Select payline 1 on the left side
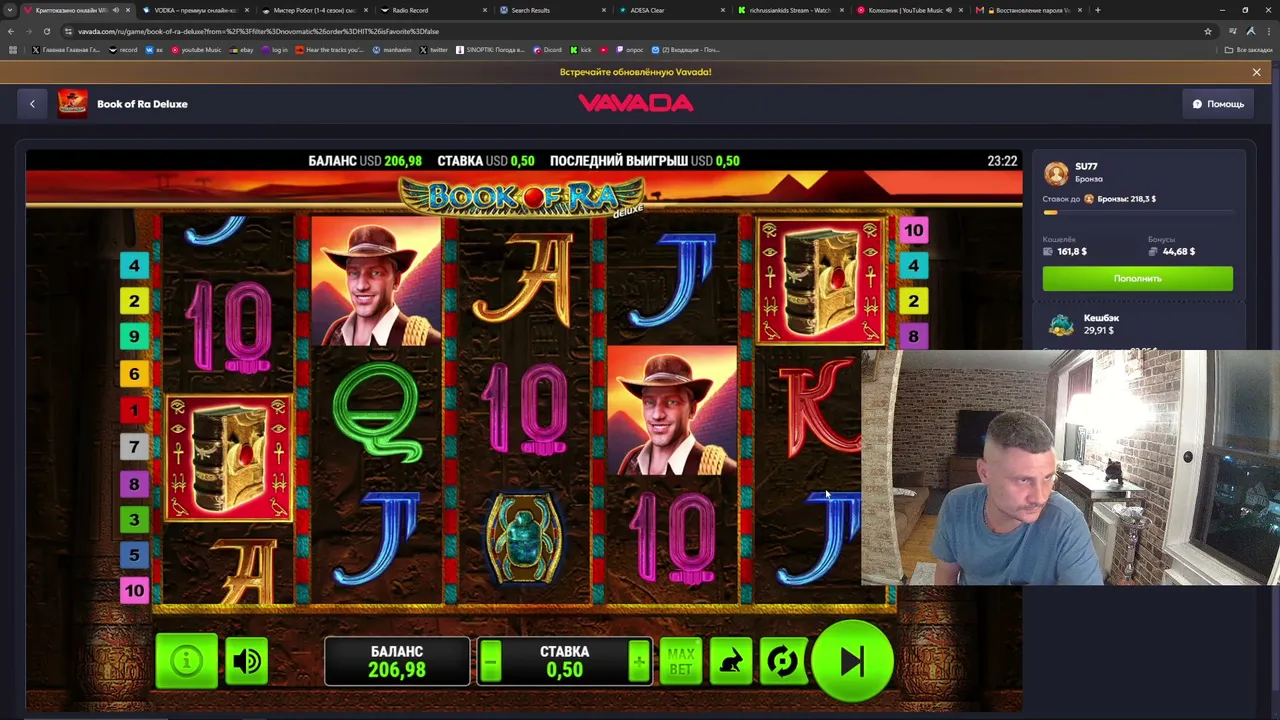The height and width of the screenshot is (720, 1280). (134, 410)
